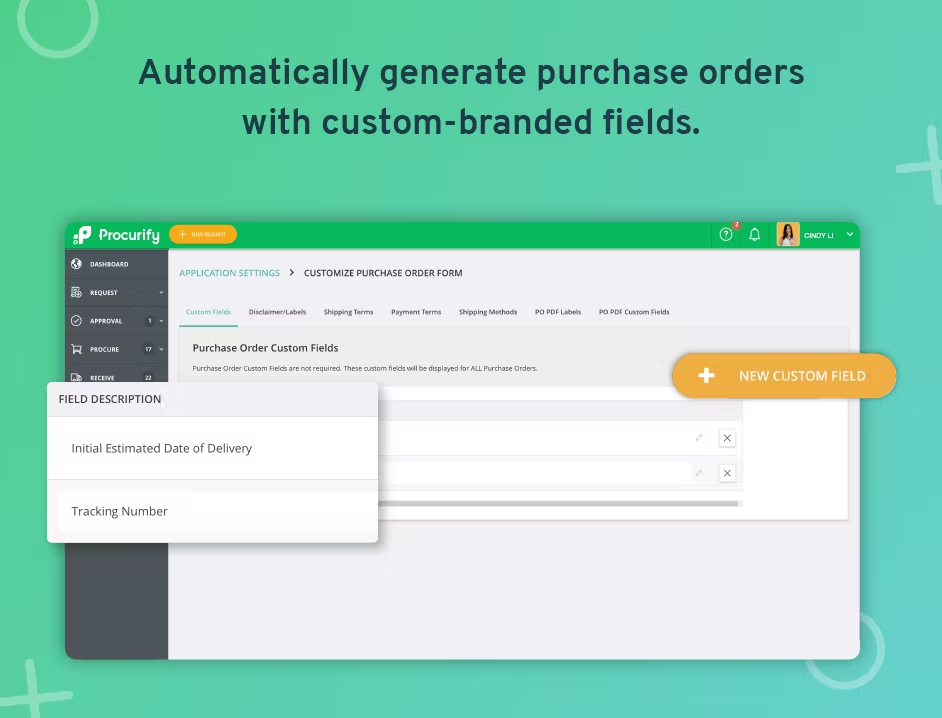Delete the first custom field row

(727, 438)
